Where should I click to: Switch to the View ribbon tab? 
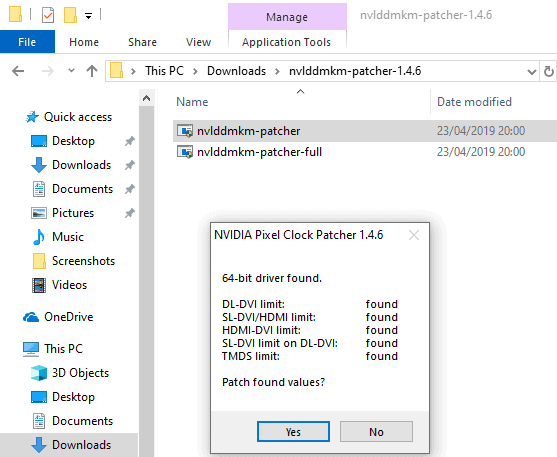pos(198,42)
